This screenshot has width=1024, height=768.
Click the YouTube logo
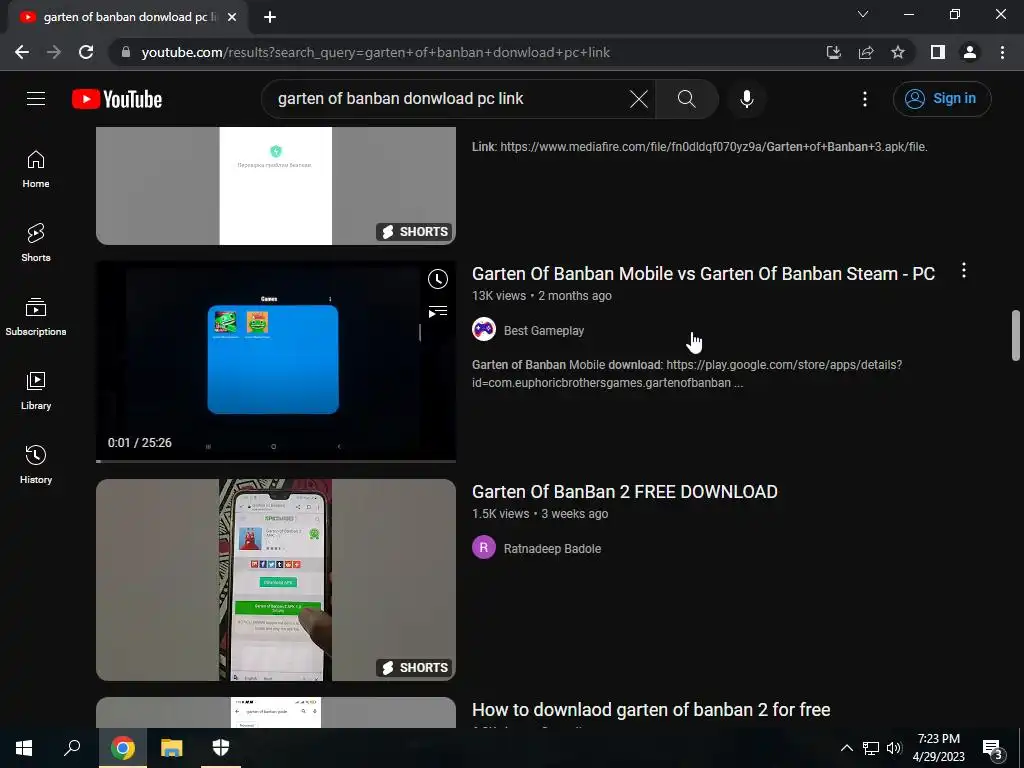(117, 99)
